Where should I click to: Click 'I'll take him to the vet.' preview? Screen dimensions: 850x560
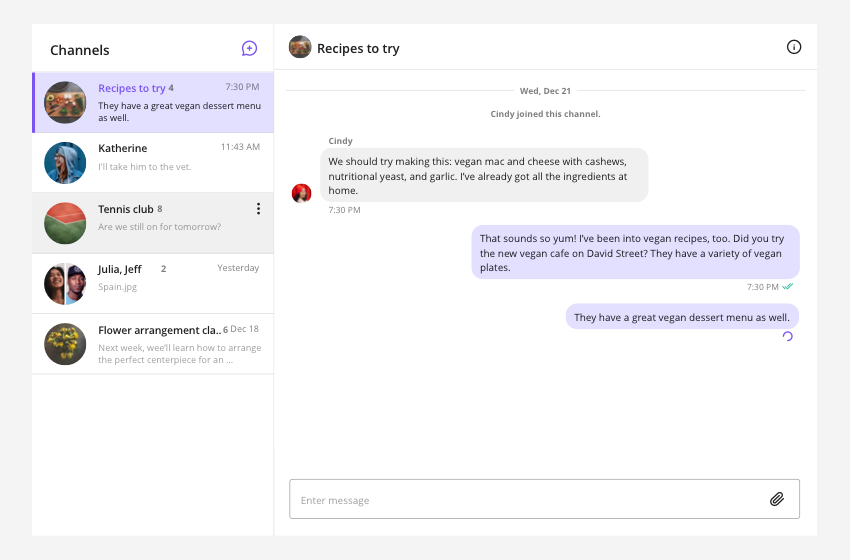(x=145, y=166)
